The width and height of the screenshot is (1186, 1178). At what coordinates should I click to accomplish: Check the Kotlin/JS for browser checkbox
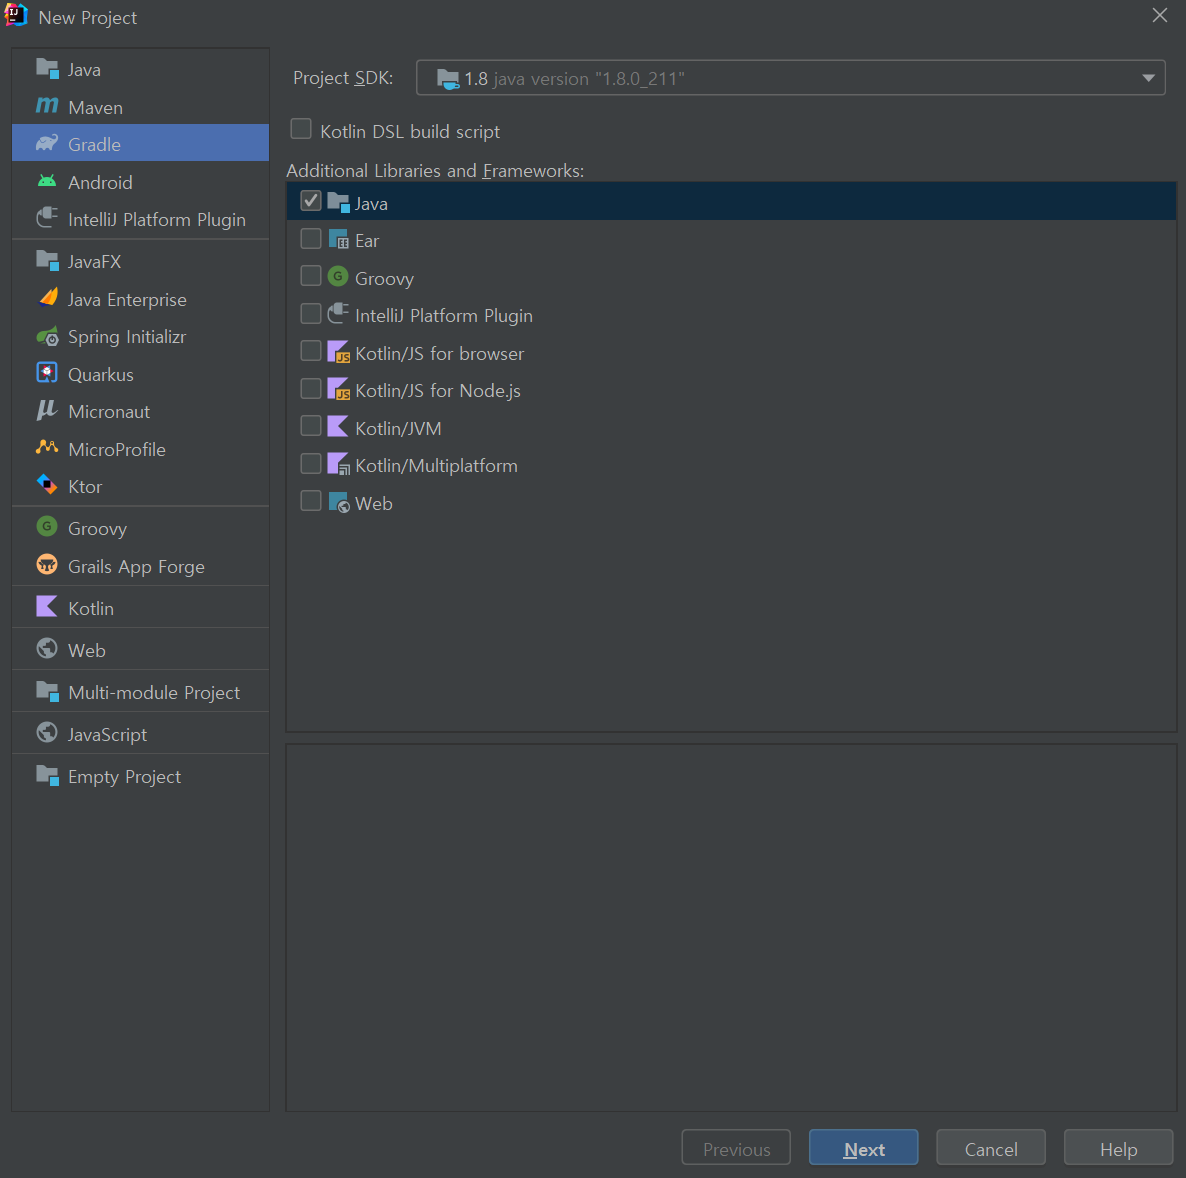[x=311, y=351]
